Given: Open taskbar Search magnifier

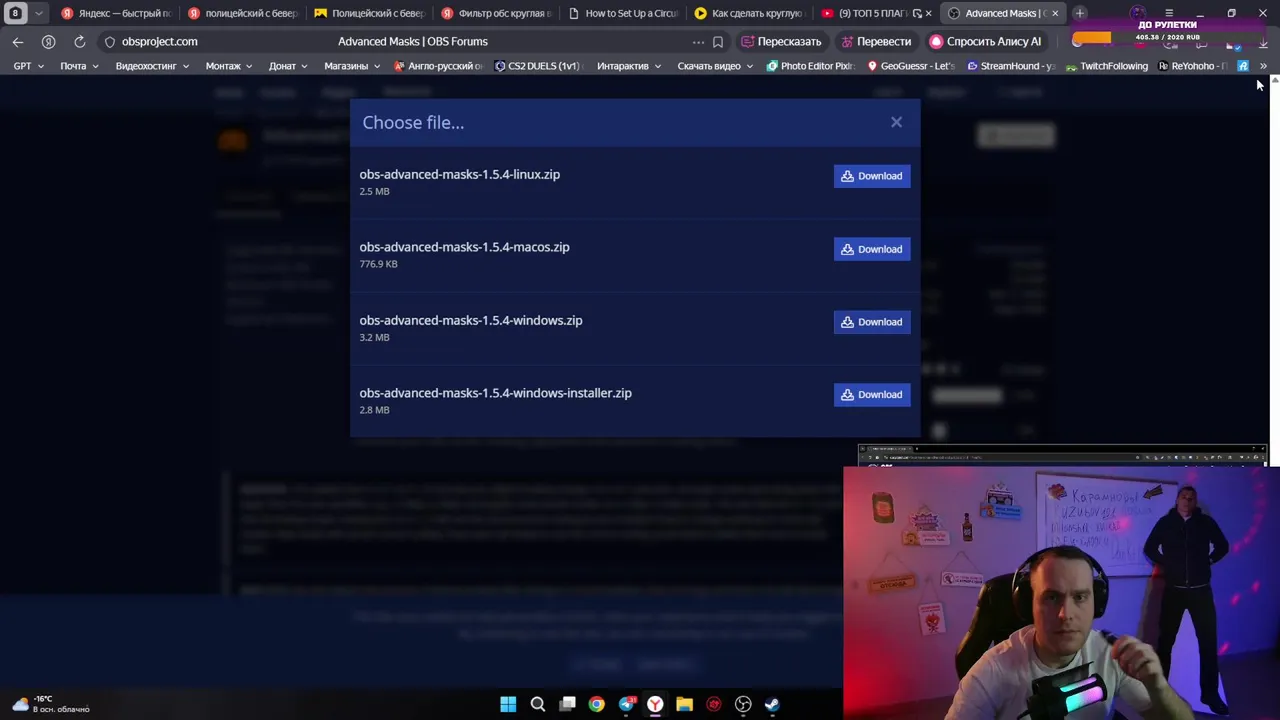Looking at the screenshot, I should 538,704.
